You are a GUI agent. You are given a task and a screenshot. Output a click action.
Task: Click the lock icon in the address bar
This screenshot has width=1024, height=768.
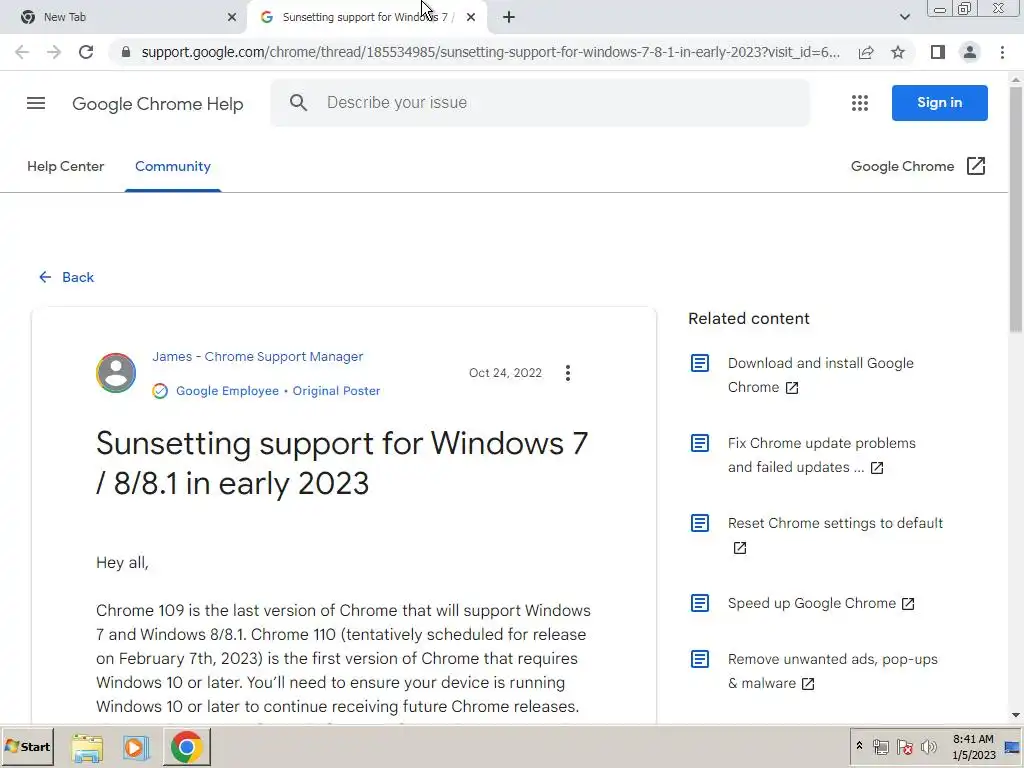(126, 52)
